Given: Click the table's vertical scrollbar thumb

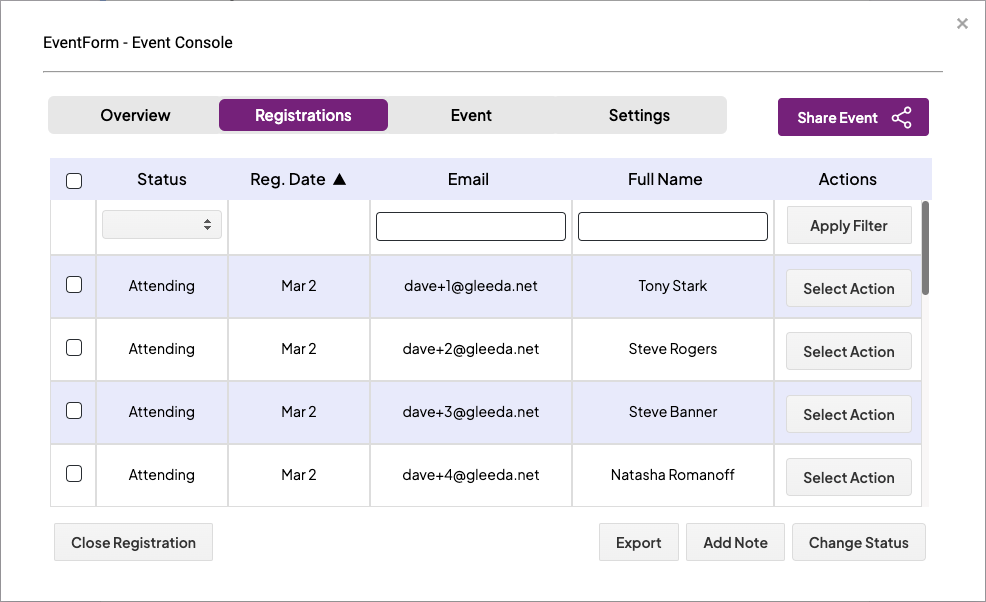Looking at the screenshot, I should (x=925, y=248).
